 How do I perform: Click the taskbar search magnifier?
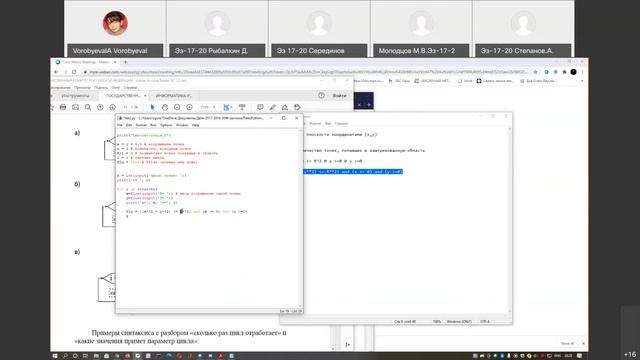coord(65,356)
